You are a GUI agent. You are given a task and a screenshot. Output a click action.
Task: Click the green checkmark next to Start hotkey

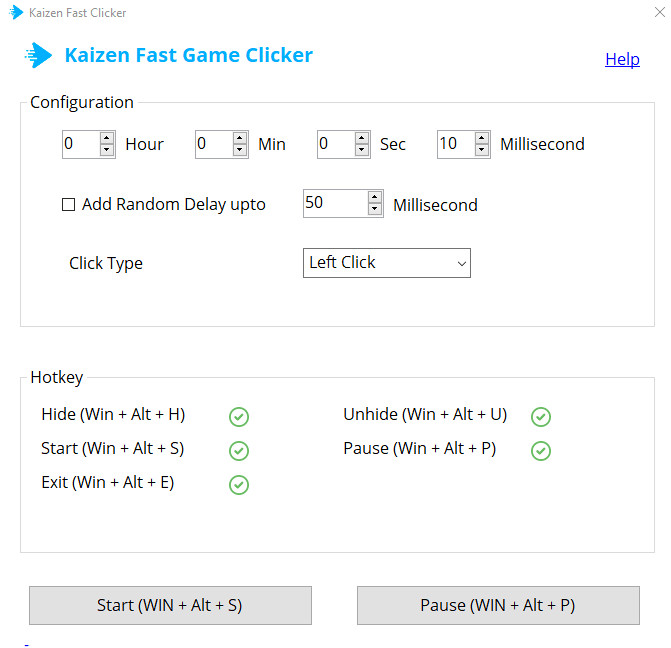click(239, 451)
